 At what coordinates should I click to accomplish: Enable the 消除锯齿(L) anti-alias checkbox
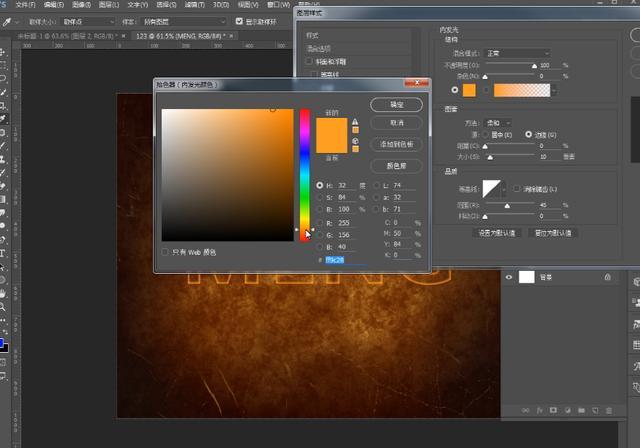click(517, 189)
